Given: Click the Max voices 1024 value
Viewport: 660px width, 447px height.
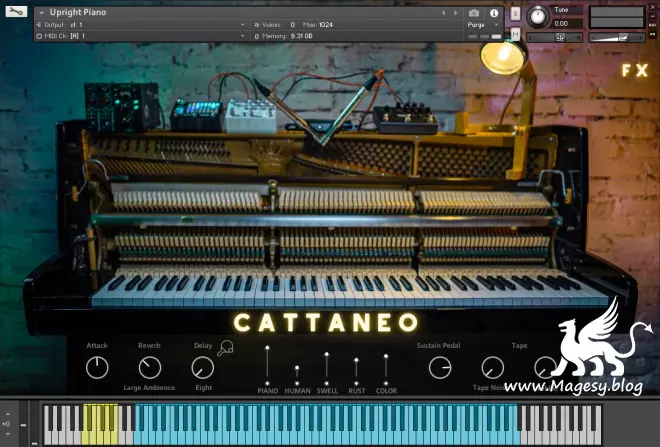Looking at the screenshot, I should tap(325, 25).
